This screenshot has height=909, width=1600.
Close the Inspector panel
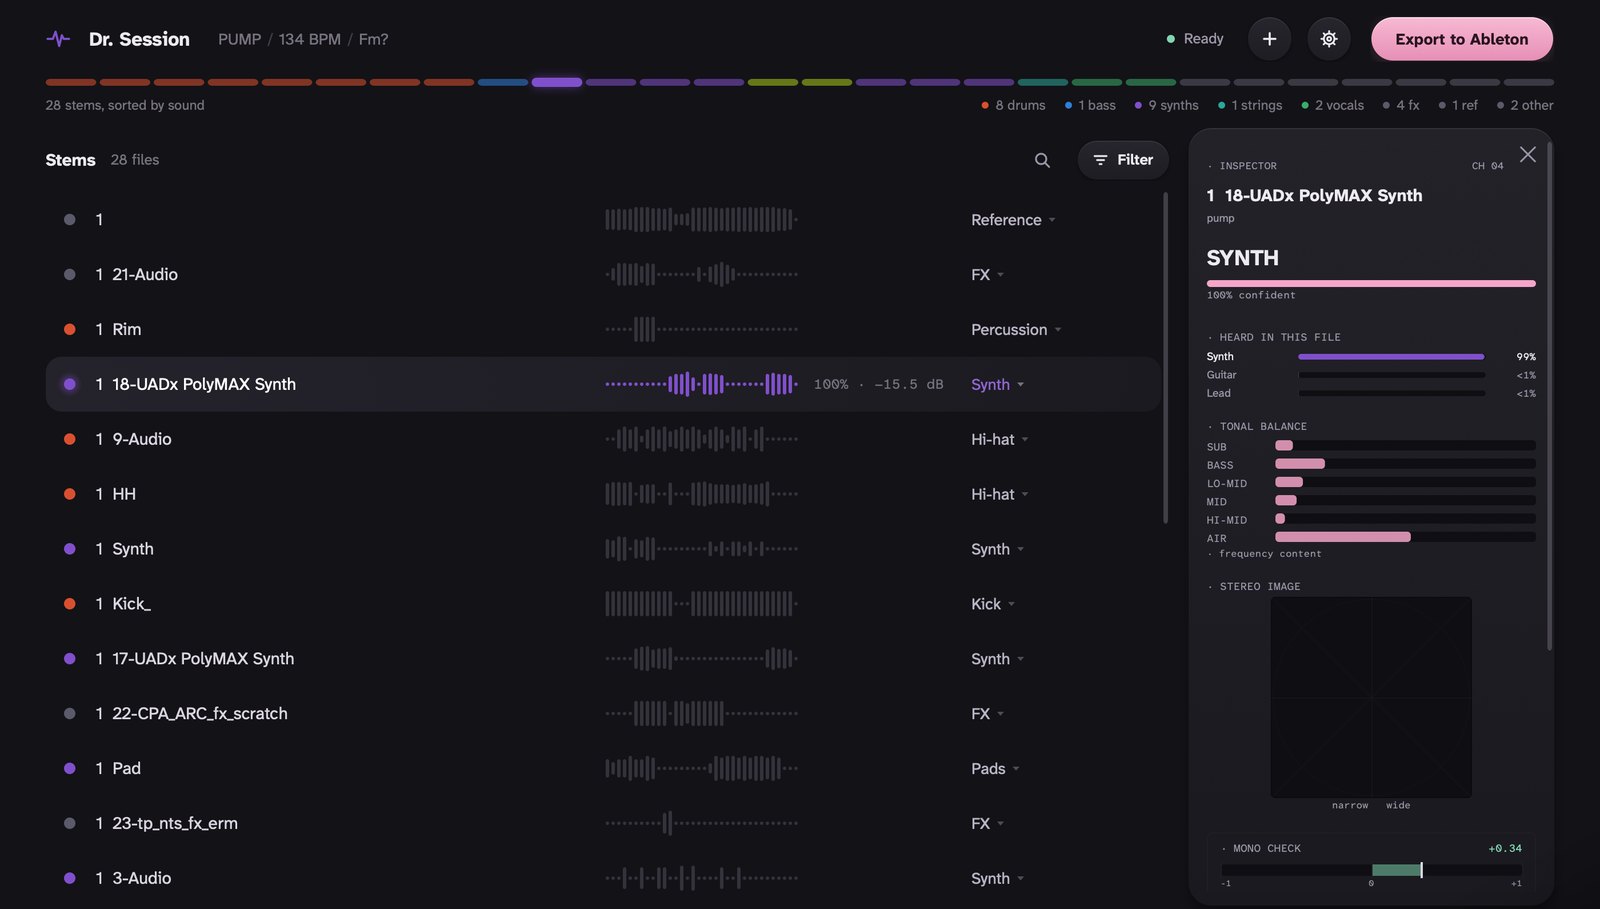(x=1527, y=154)
